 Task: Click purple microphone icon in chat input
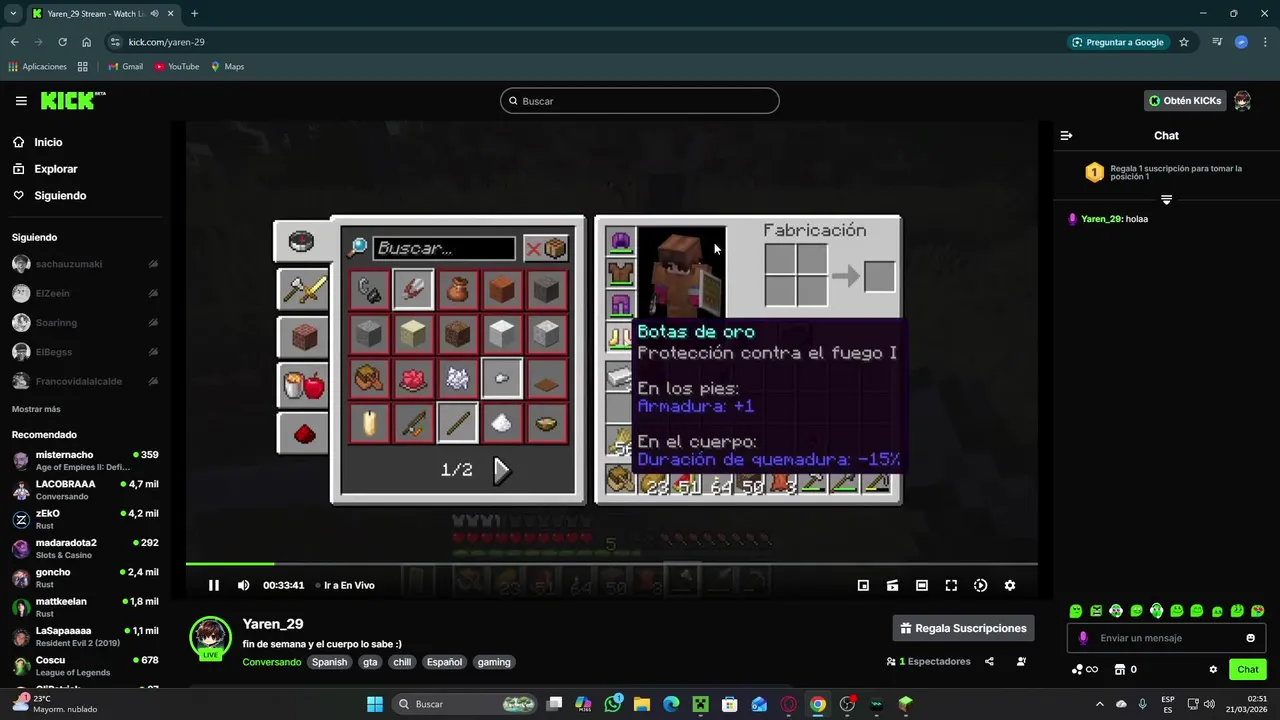1083,638
